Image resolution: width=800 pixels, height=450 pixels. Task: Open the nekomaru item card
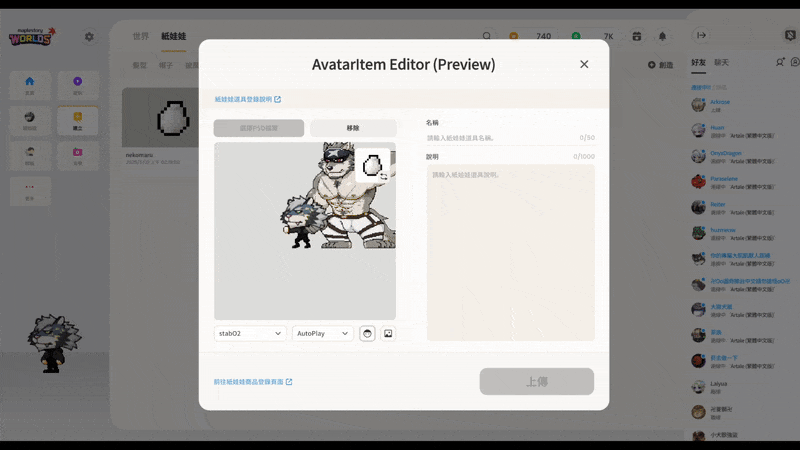pos(160,127)
